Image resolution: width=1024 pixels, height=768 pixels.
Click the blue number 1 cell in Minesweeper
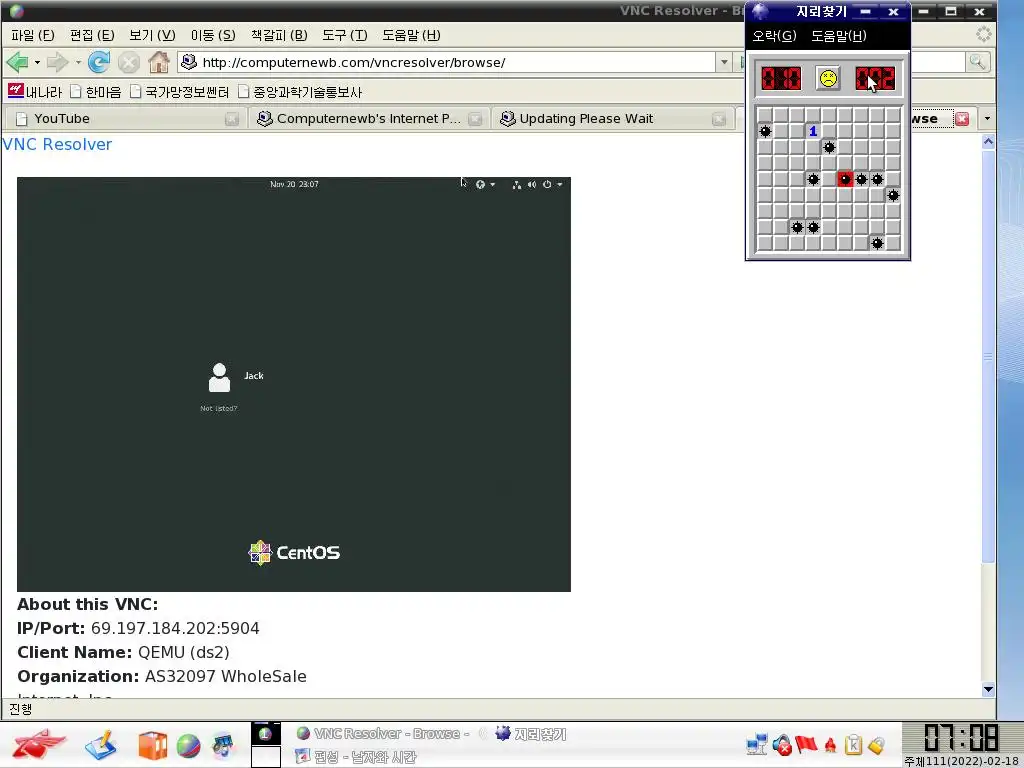pos(813,131)
